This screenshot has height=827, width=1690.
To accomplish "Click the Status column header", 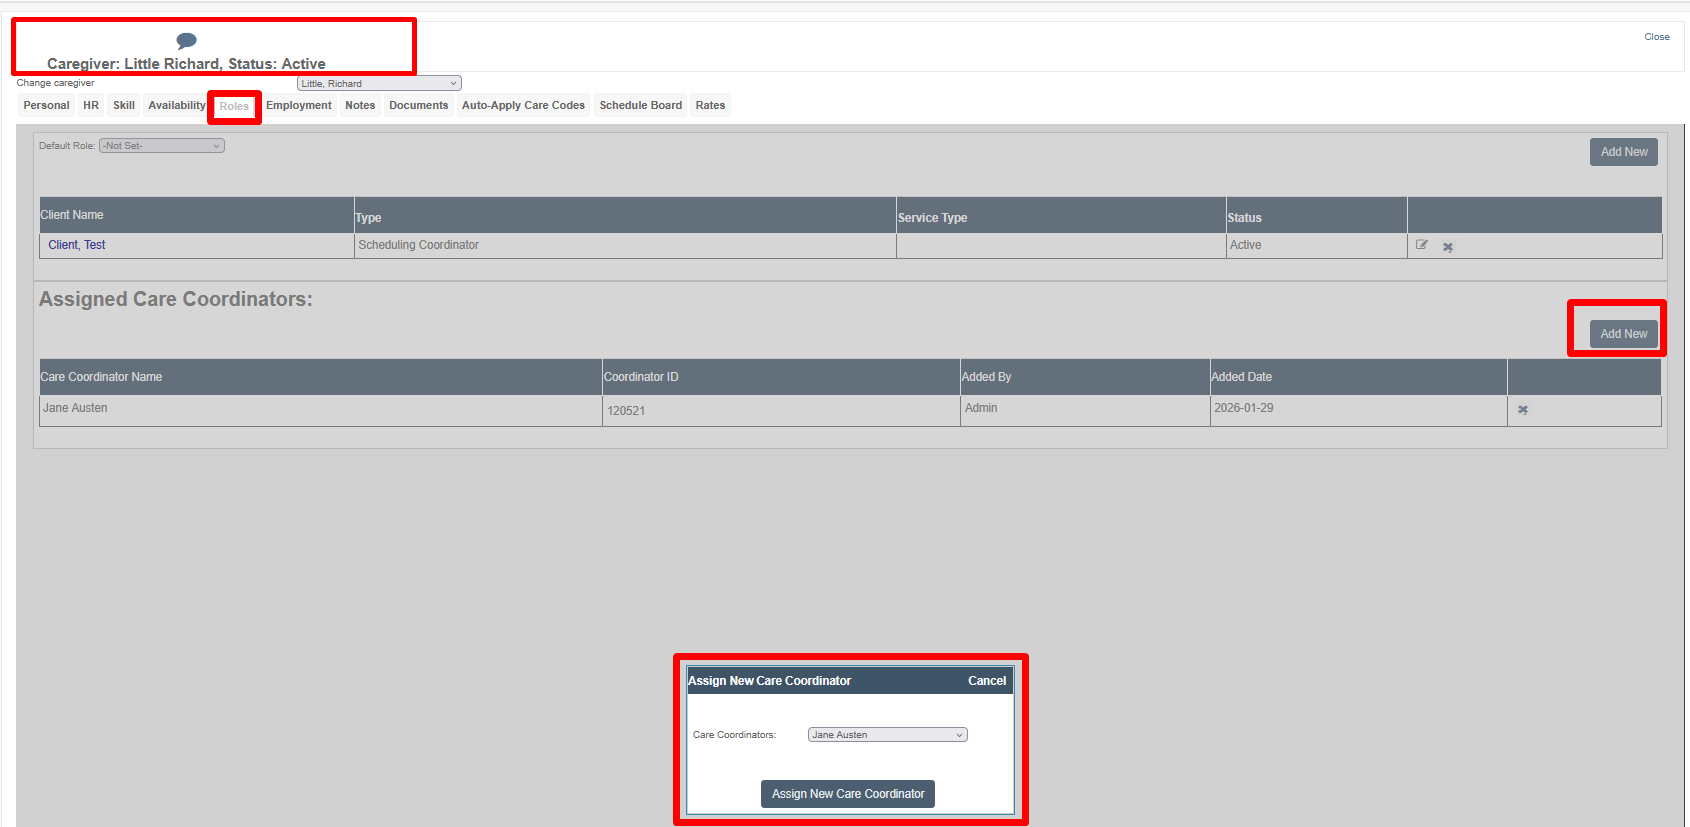I will [1317, 215].
